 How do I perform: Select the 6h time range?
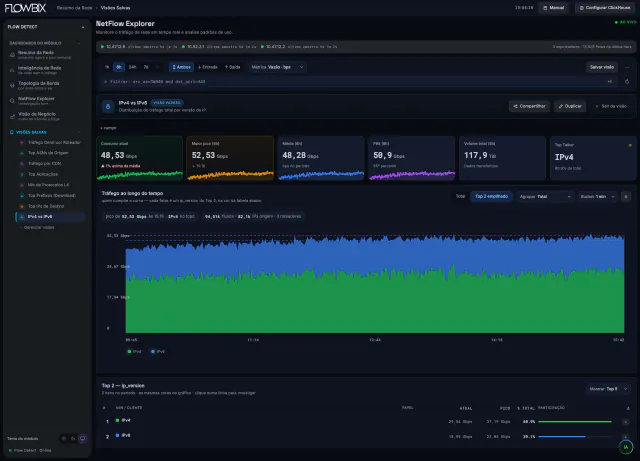[x=119, y=67]
